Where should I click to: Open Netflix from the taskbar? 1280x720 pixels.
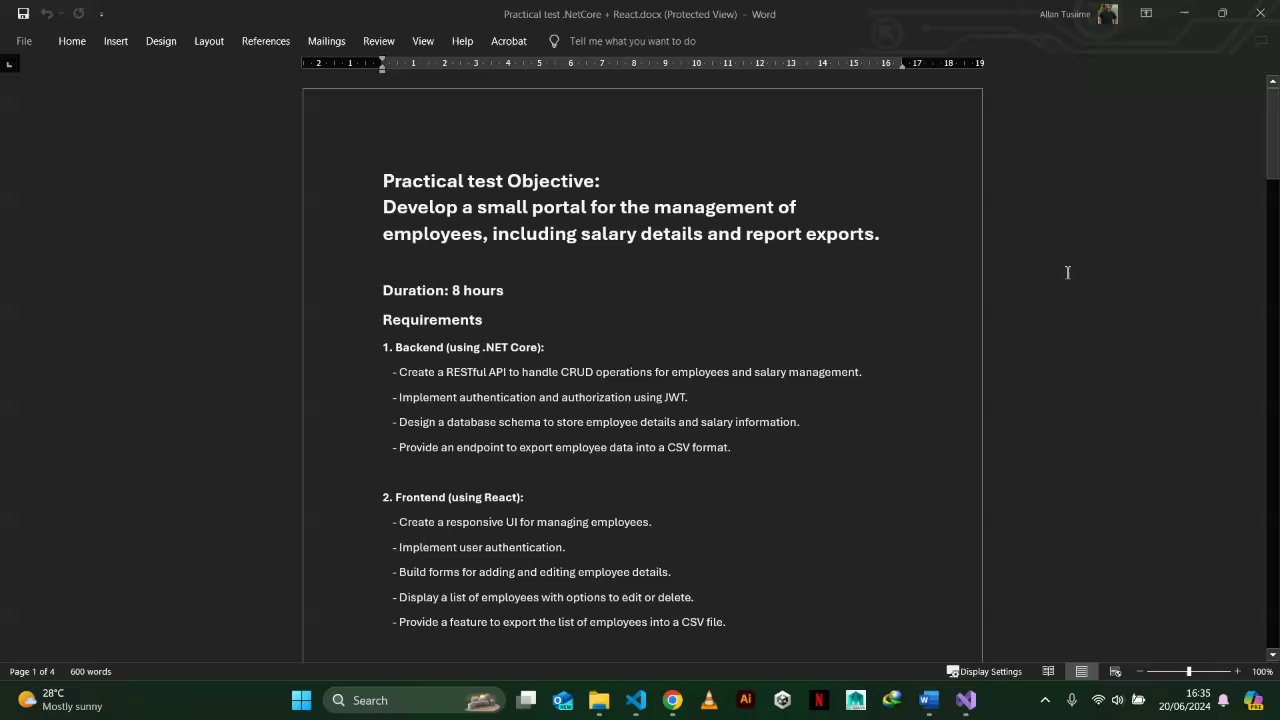[x=819, y=700]
